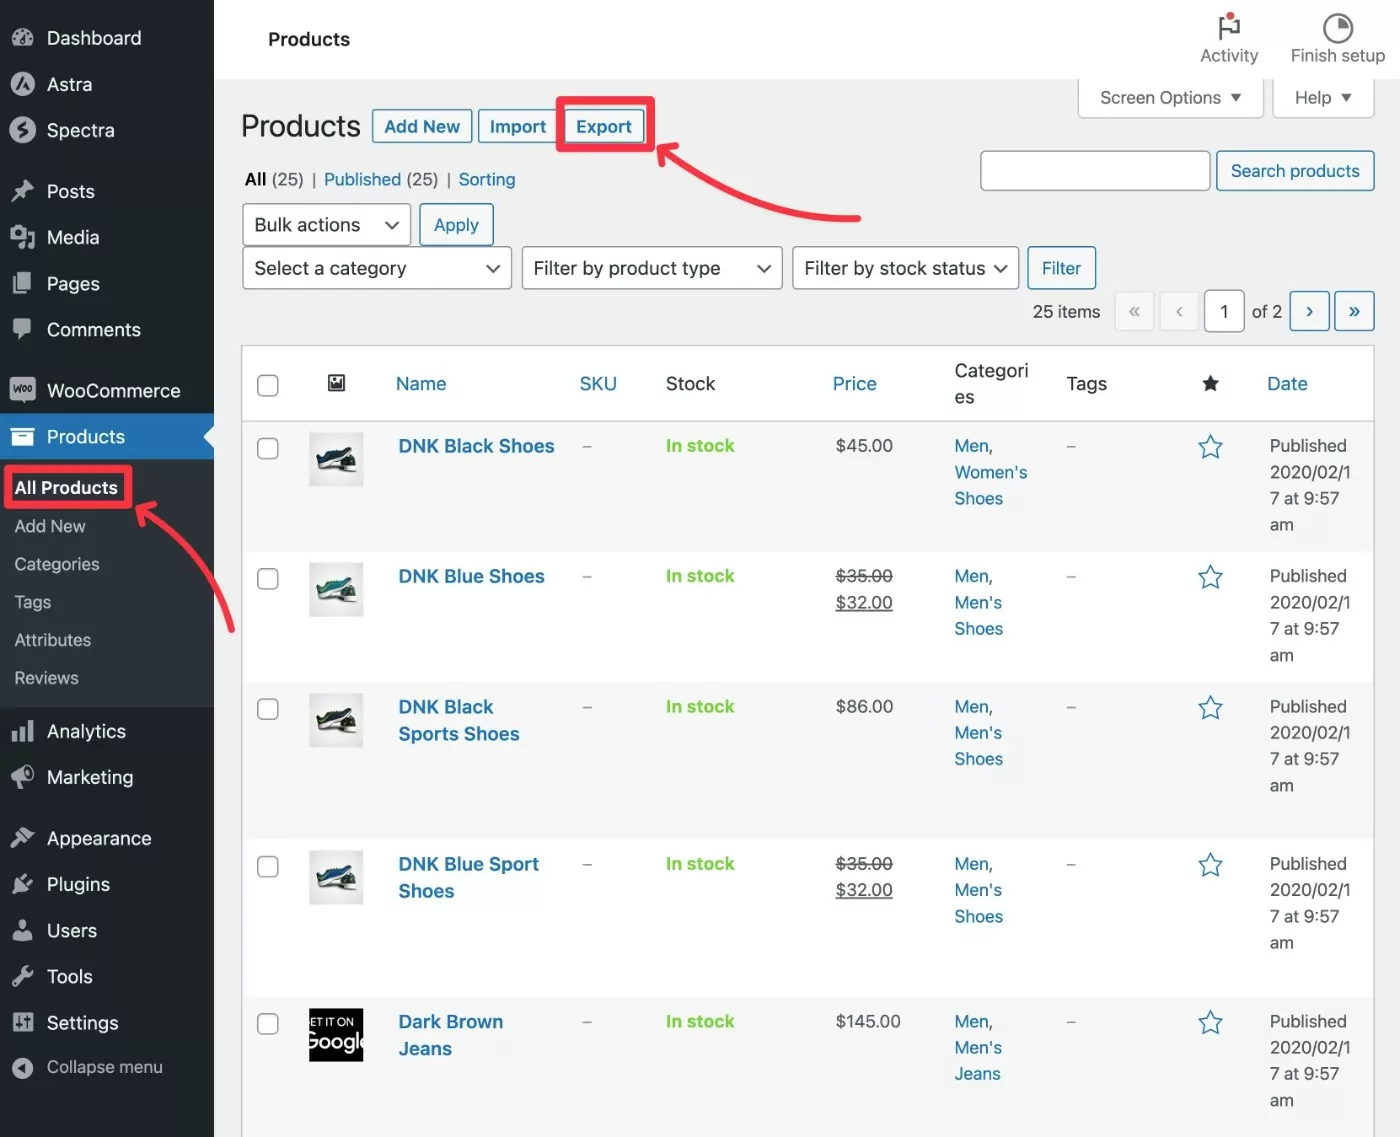The width and height of the screenshot is (1400, 1137).
Task: Tick the checkbox for DNK Blue Shoes
Action: [x=268, y=579]
